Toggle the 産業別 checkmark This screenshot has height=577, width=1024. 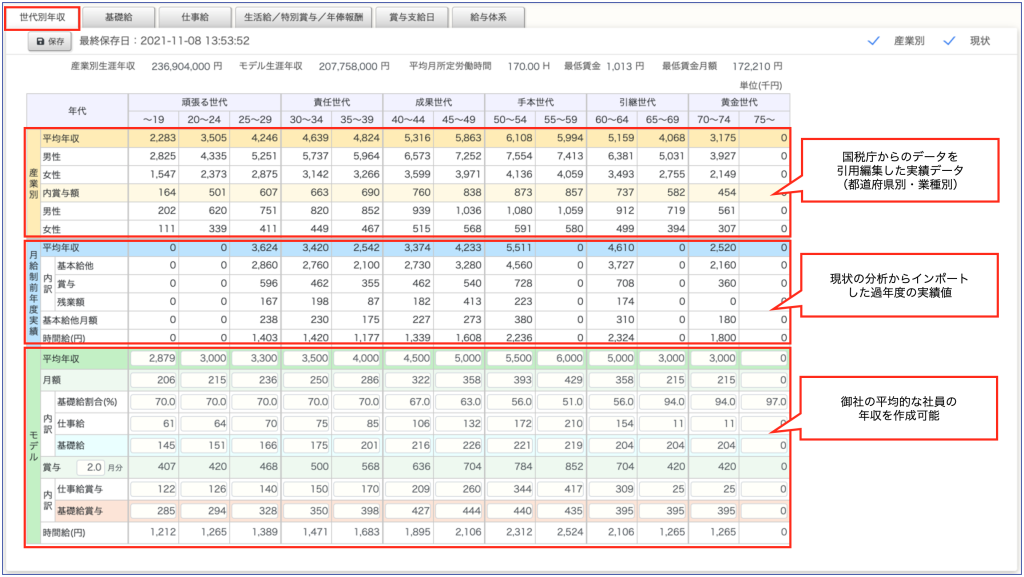(874, 41)
